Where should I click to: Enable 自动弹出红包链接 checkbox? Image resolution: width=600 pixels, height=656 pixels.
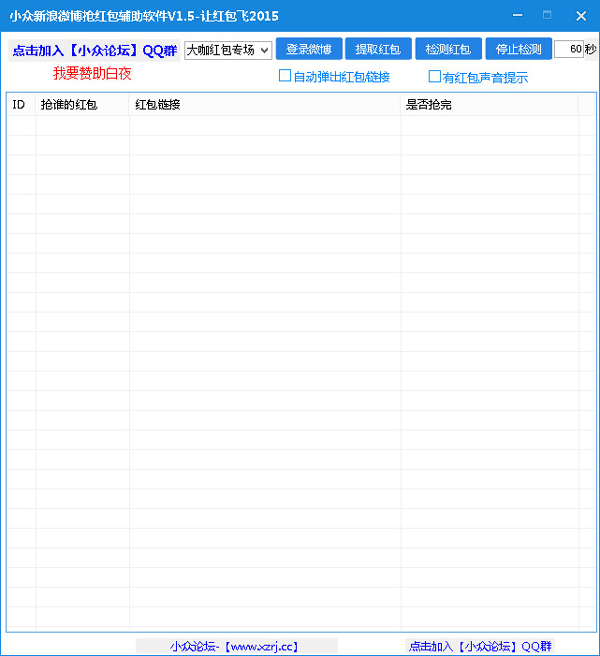tap(285, 76)
